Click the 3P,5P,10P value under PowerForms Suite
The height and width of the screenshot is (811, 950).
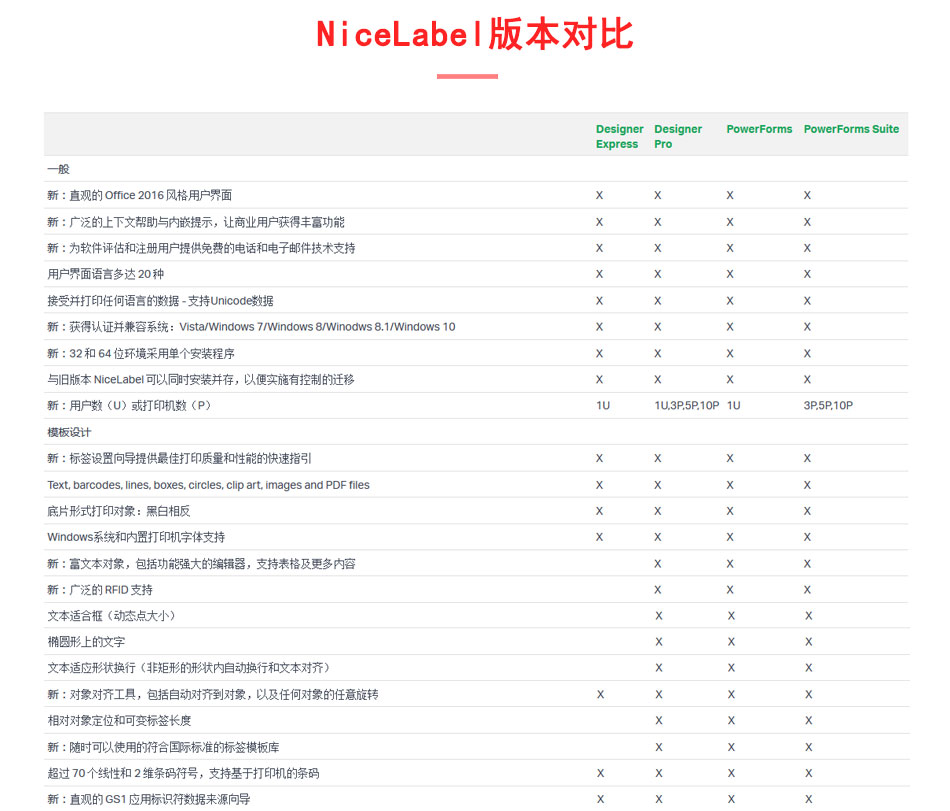click(x=828, y=405)
